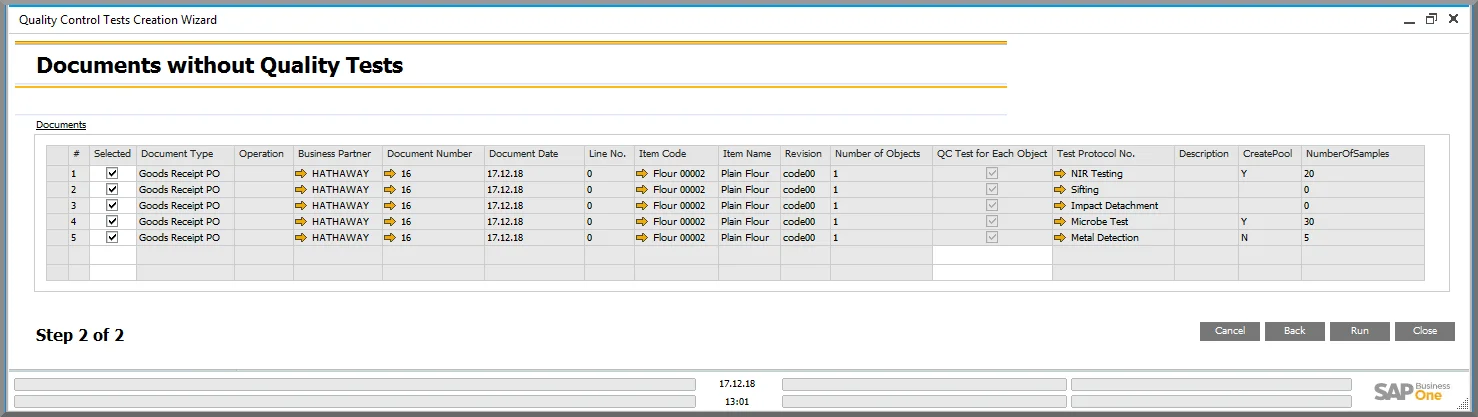
Task: Open document 16 link arrow in row 3
Action: coord(390,205)
